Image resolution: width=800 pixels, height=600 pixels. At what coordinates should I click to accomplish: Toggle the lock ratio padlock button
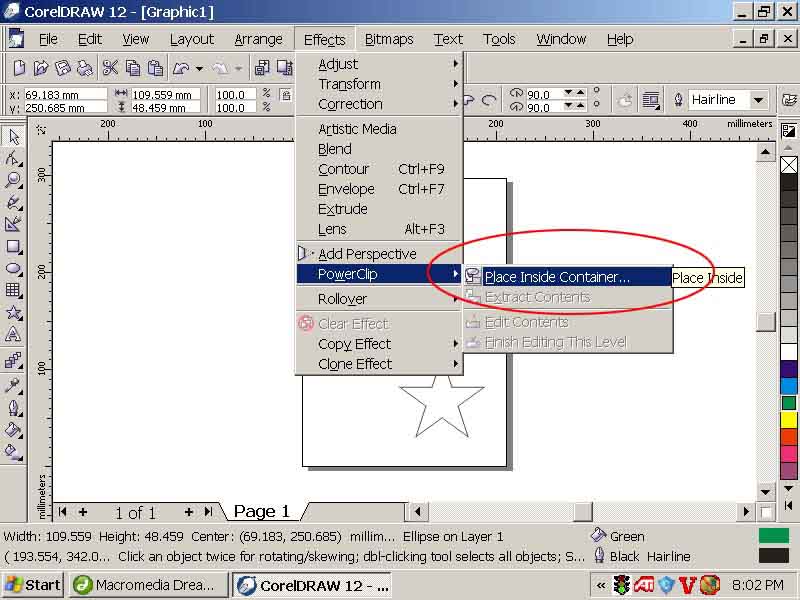(286, 95)
